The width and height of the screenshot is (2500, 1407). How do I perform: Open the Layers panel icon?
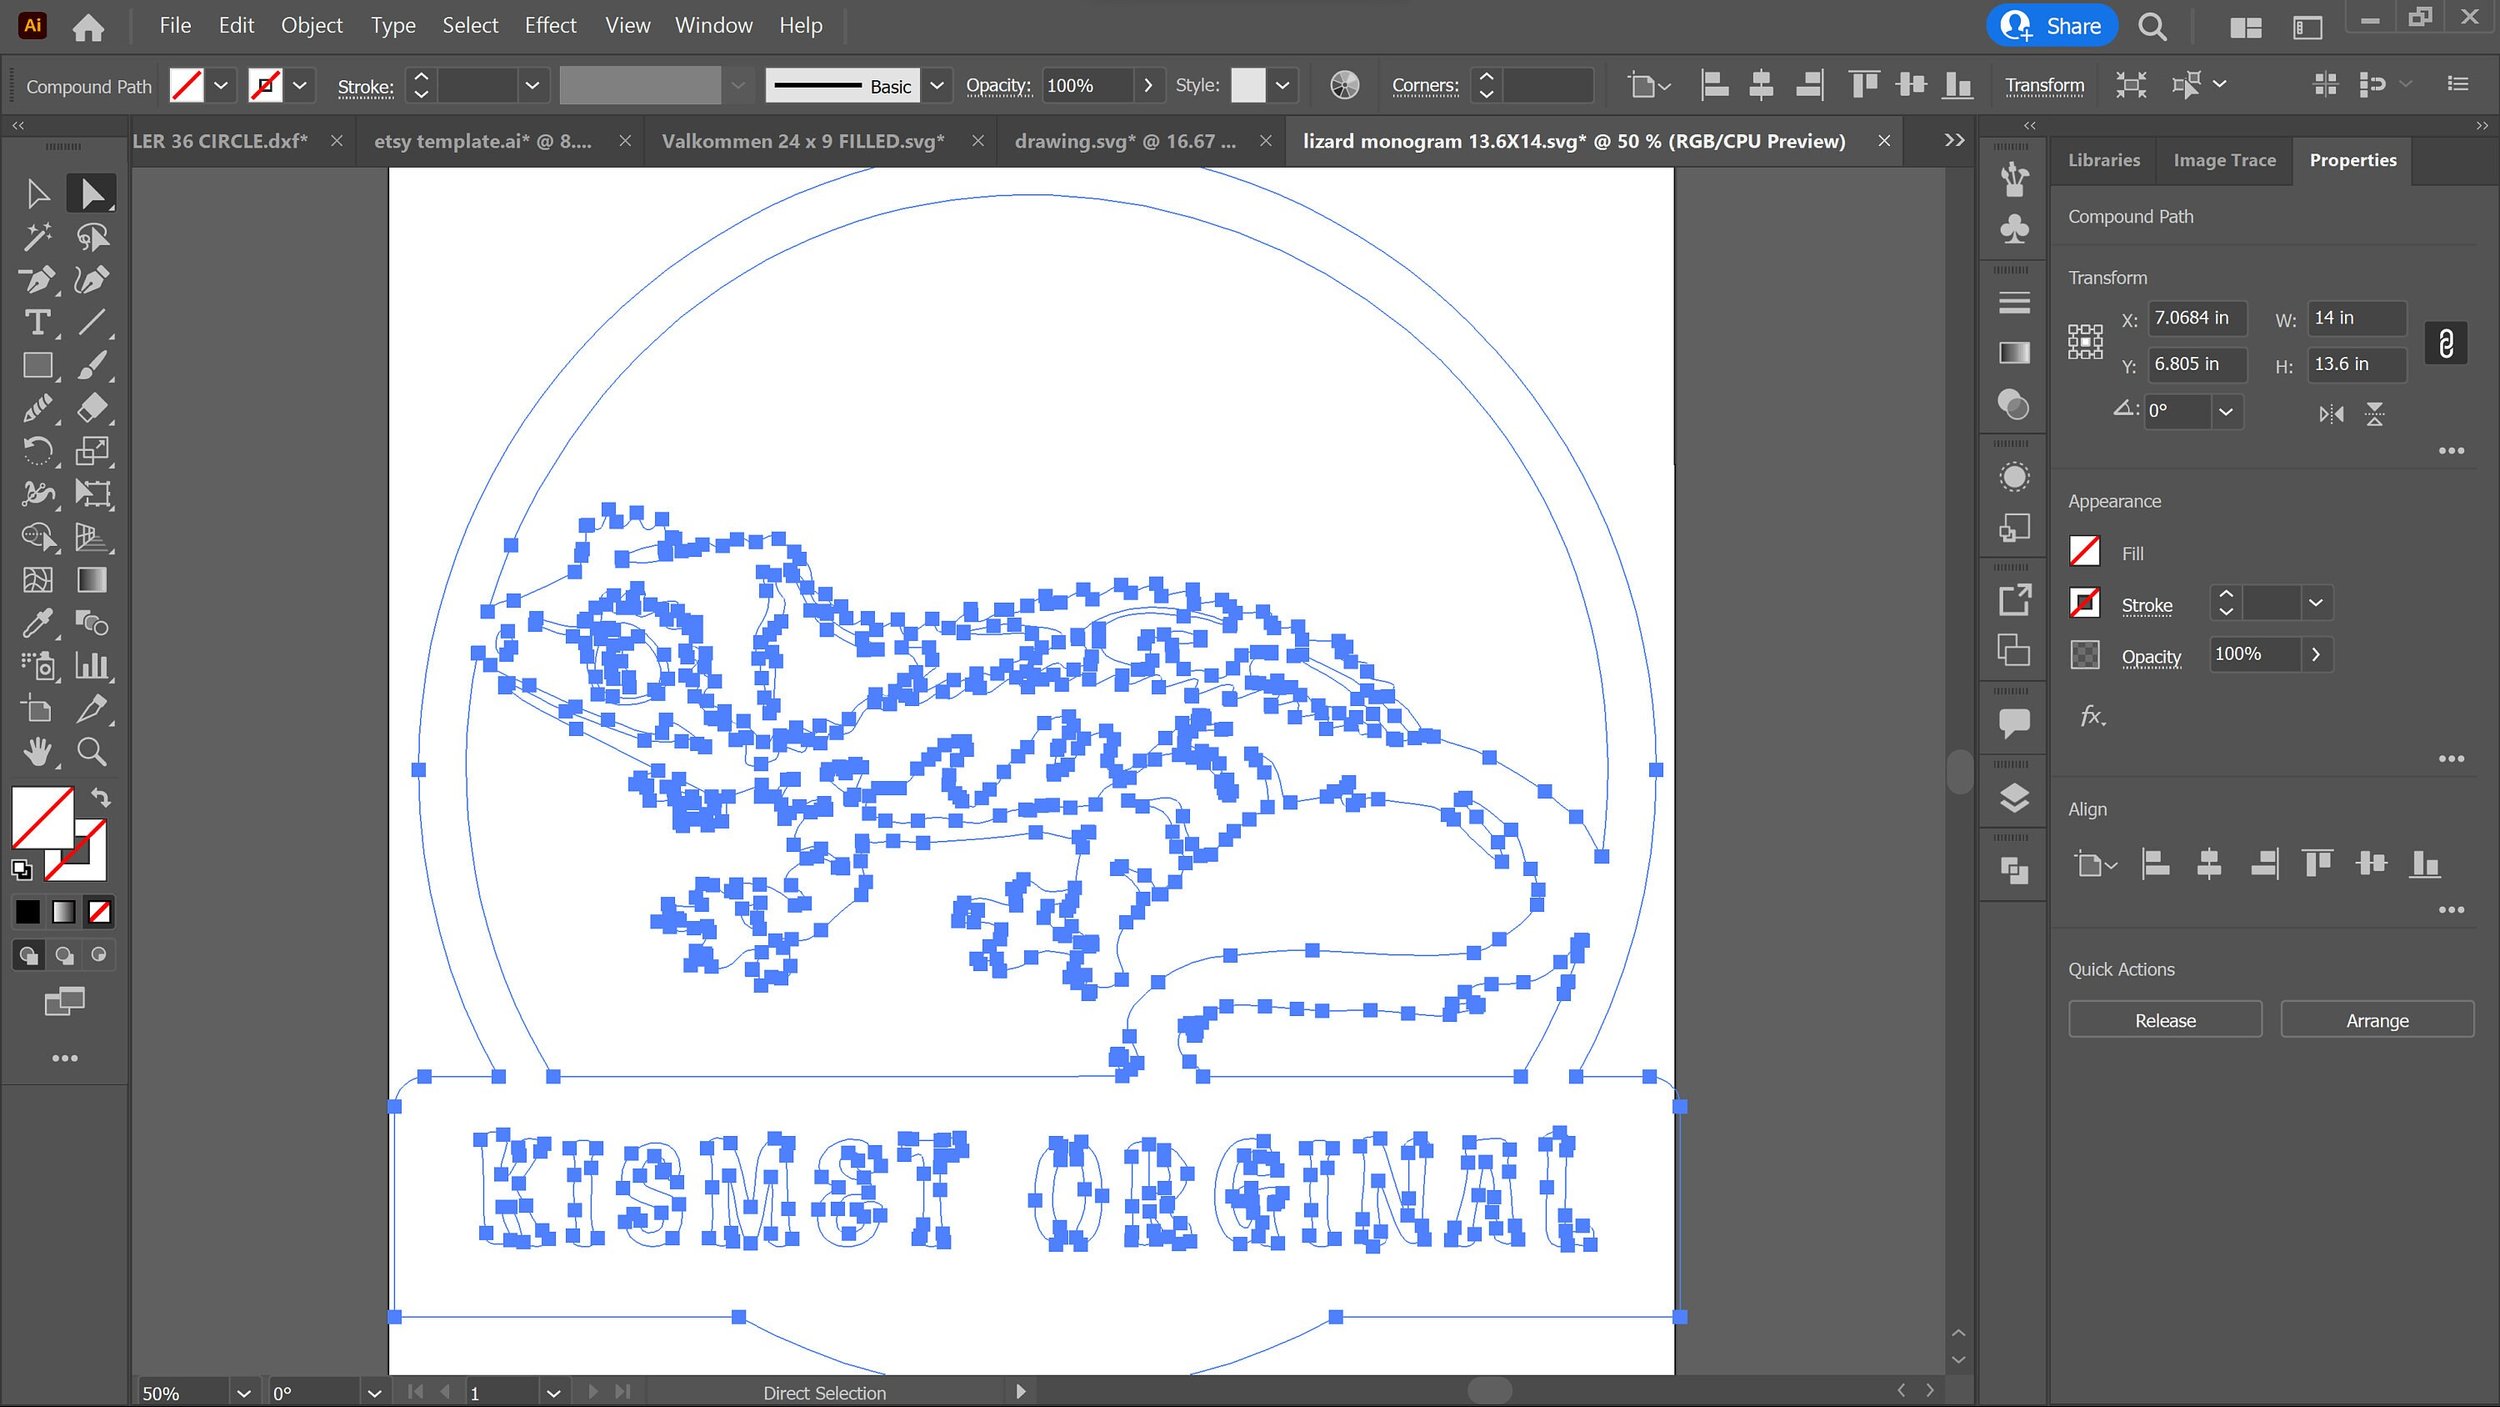(x=2014, y=798)
